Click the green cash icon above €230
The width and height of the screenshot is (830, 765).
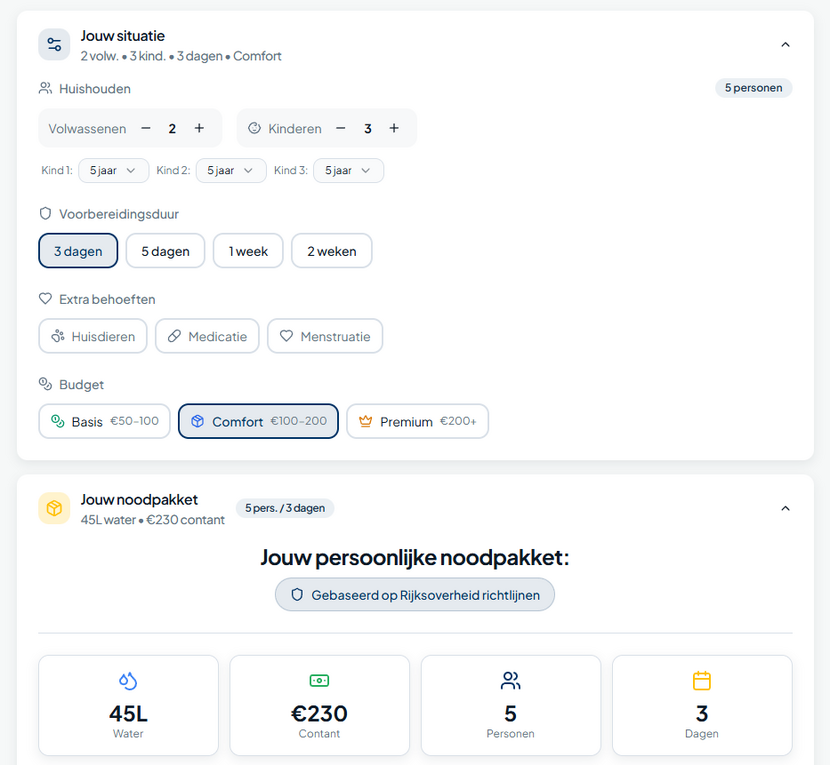[319, 681]
